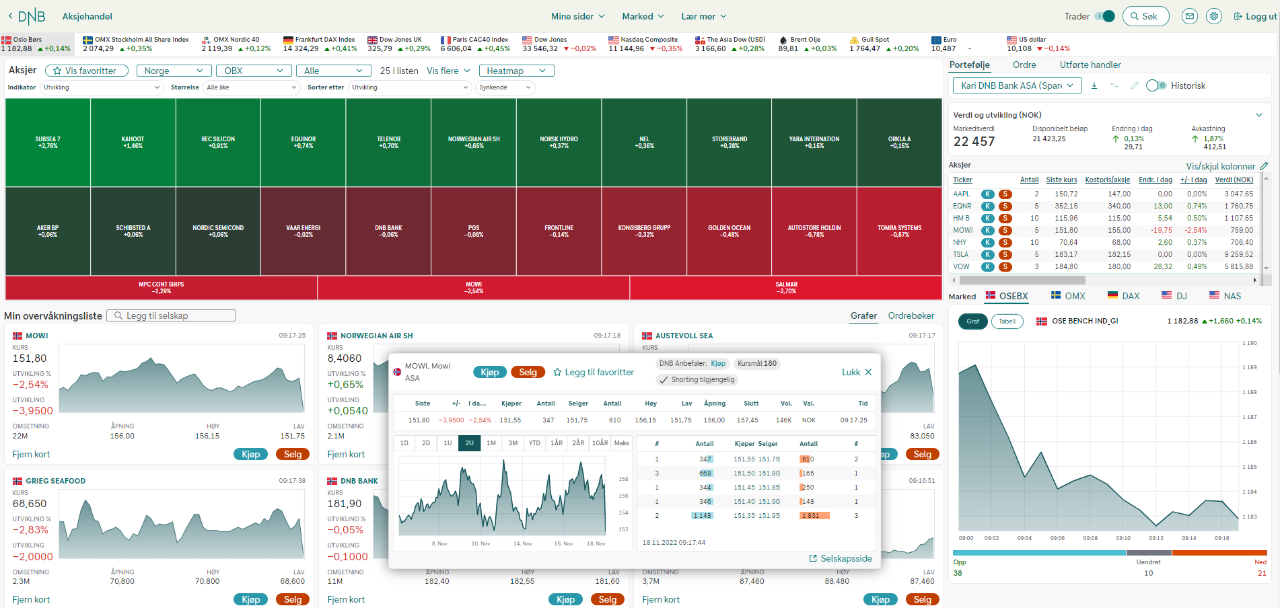Click the Logg ut button
The width and height of the screenshot is (1280, 608).
click(x=1254, y=17)
